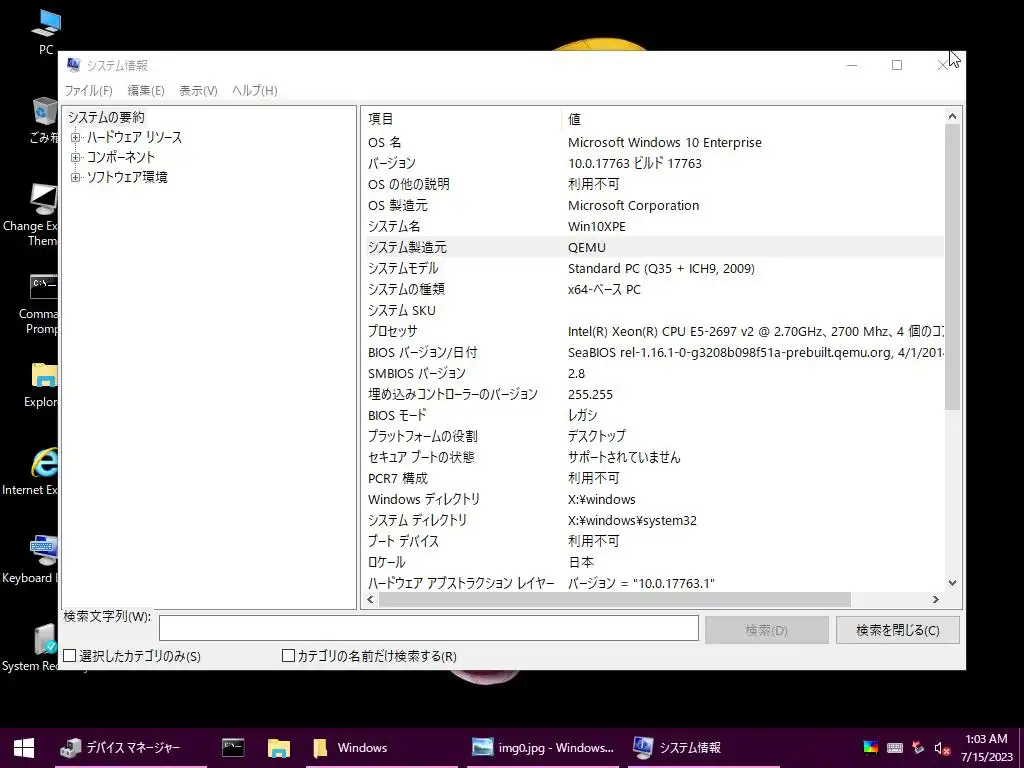The width and height of the screenshot is (1024, 768).
Task: Open the PC desktop icon
Action: tap(46, 33)
